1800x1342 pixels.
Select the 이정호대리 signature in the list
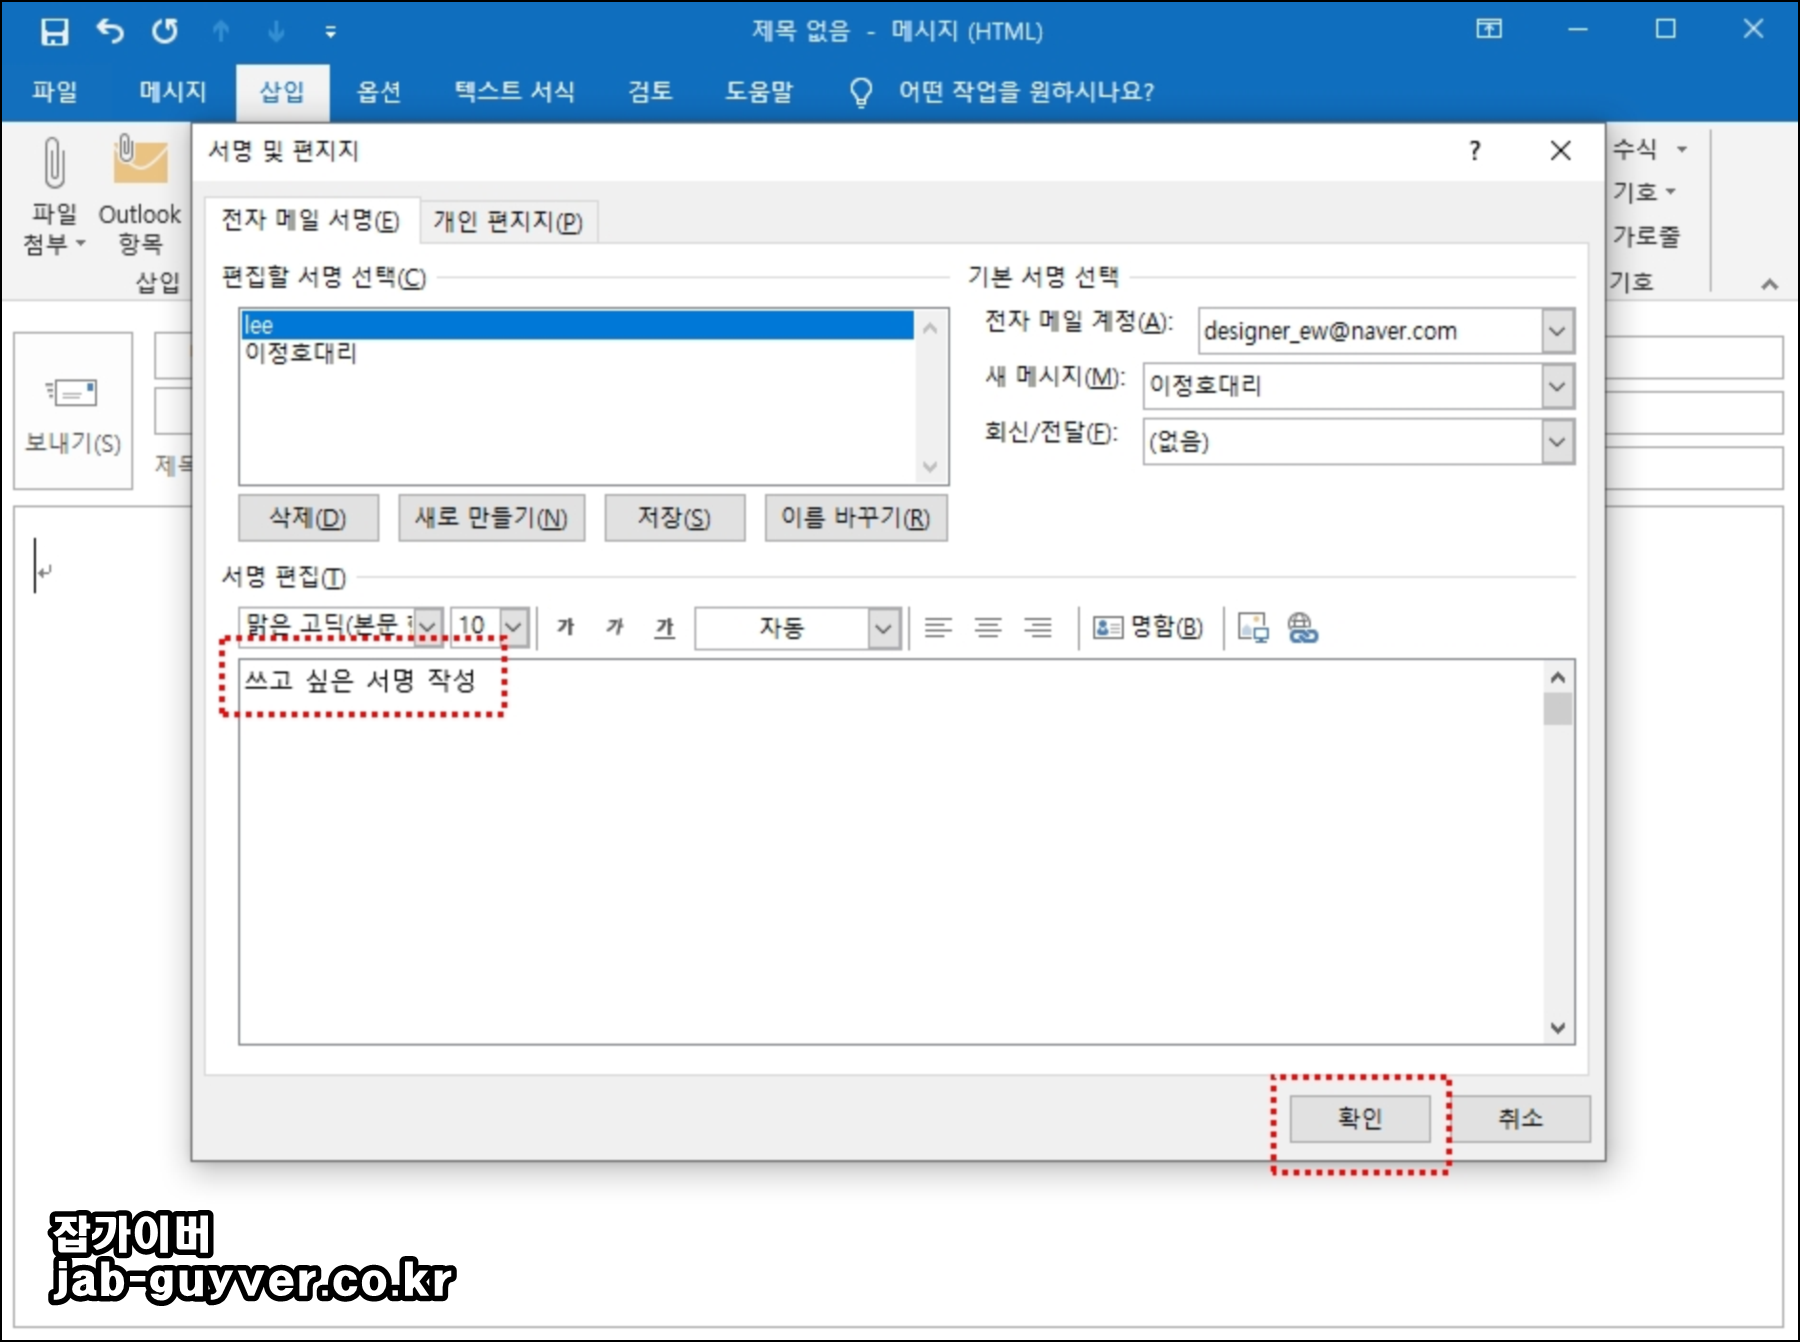click(x=302, y=352)
